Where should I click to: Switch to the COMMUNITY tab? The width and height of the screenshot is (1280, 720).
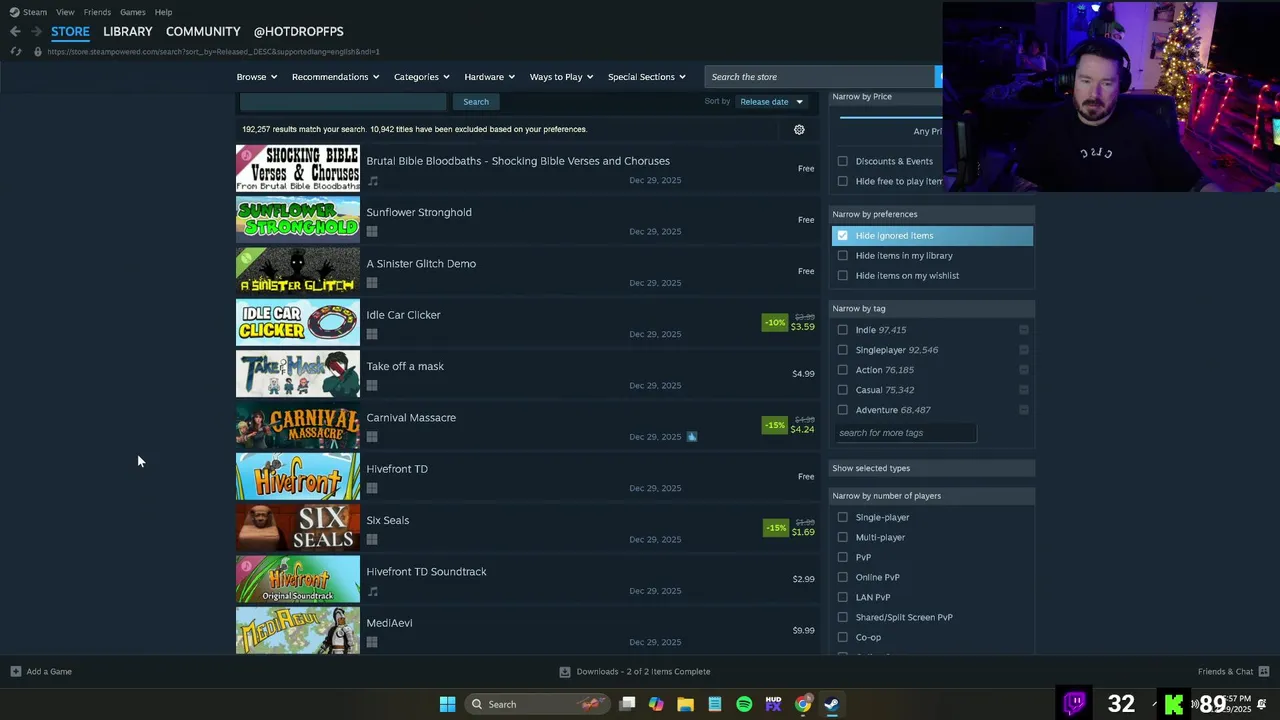pyautogui.click(x=203, y=32)
